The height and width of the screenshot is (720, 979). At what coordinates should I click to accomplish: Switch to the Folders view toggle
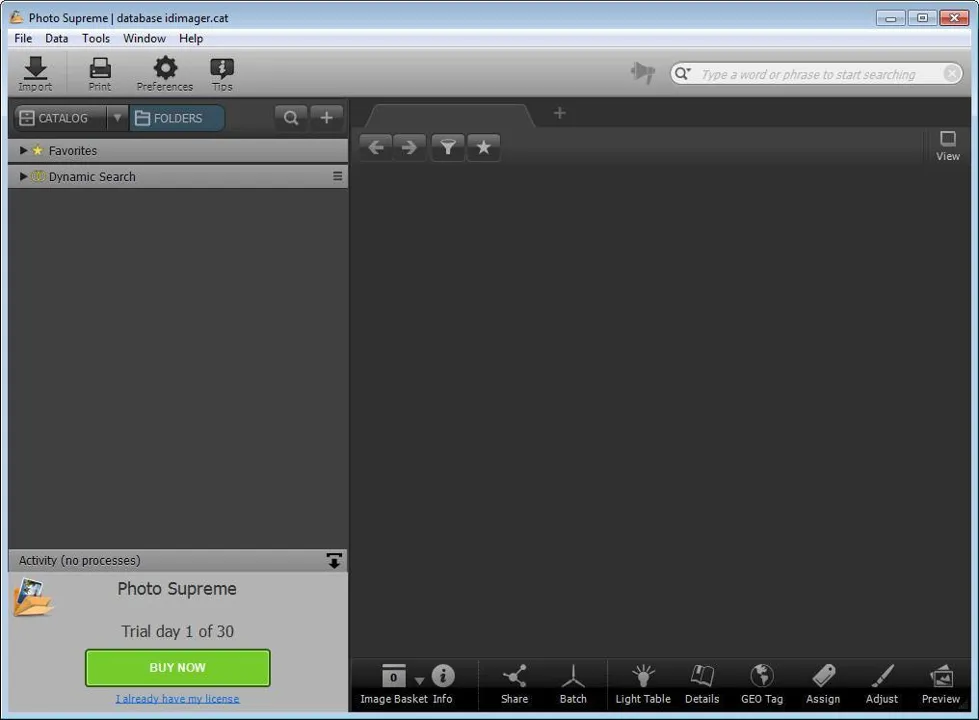point(177,118)
